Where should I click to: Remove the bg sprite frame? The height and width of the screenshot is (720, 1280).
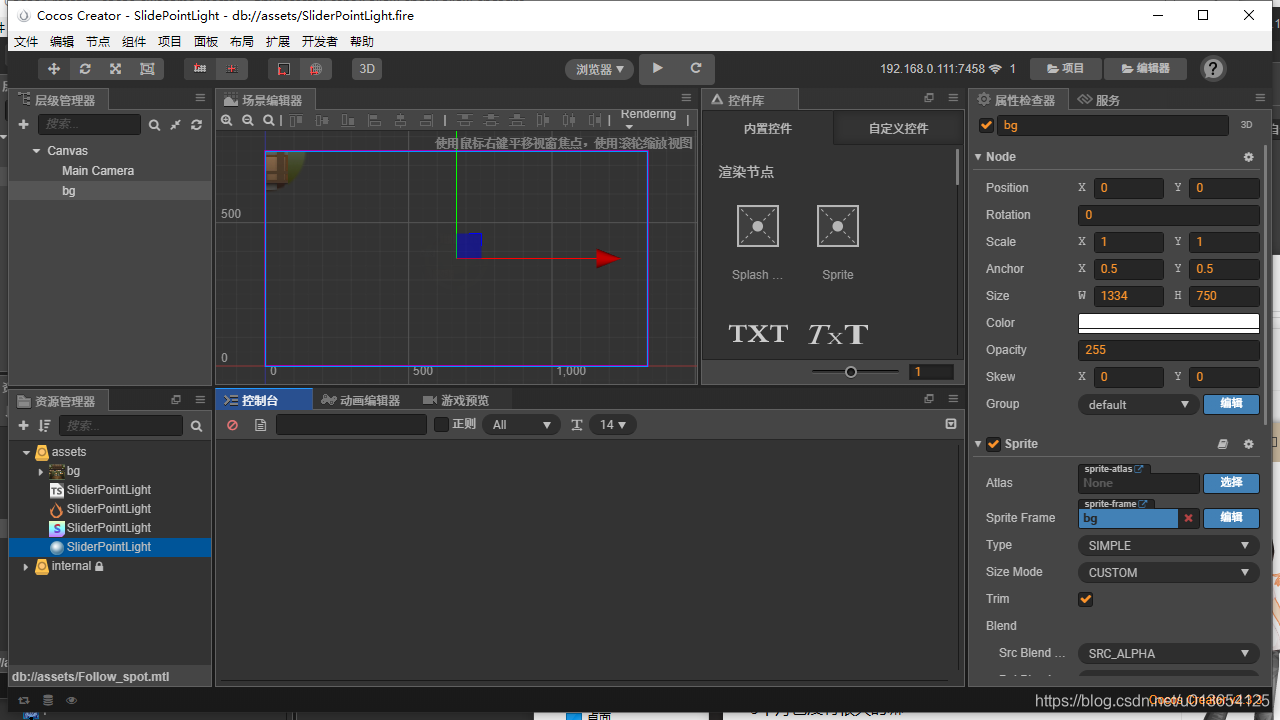(1188, 518)
